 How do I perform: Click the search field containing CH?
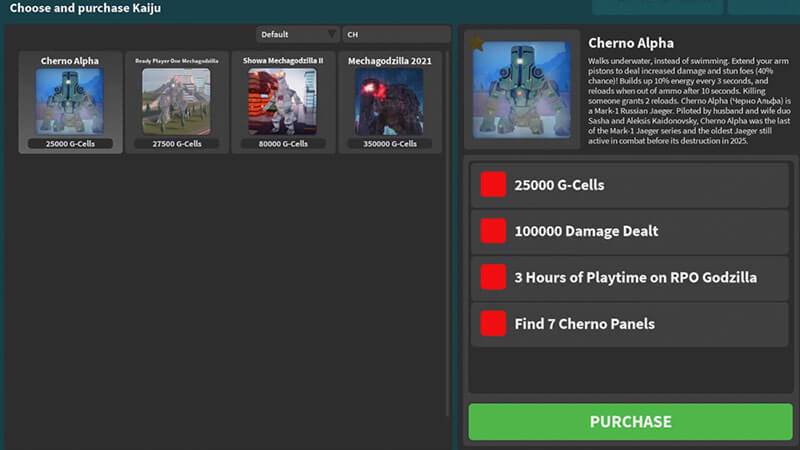point(396,34)
